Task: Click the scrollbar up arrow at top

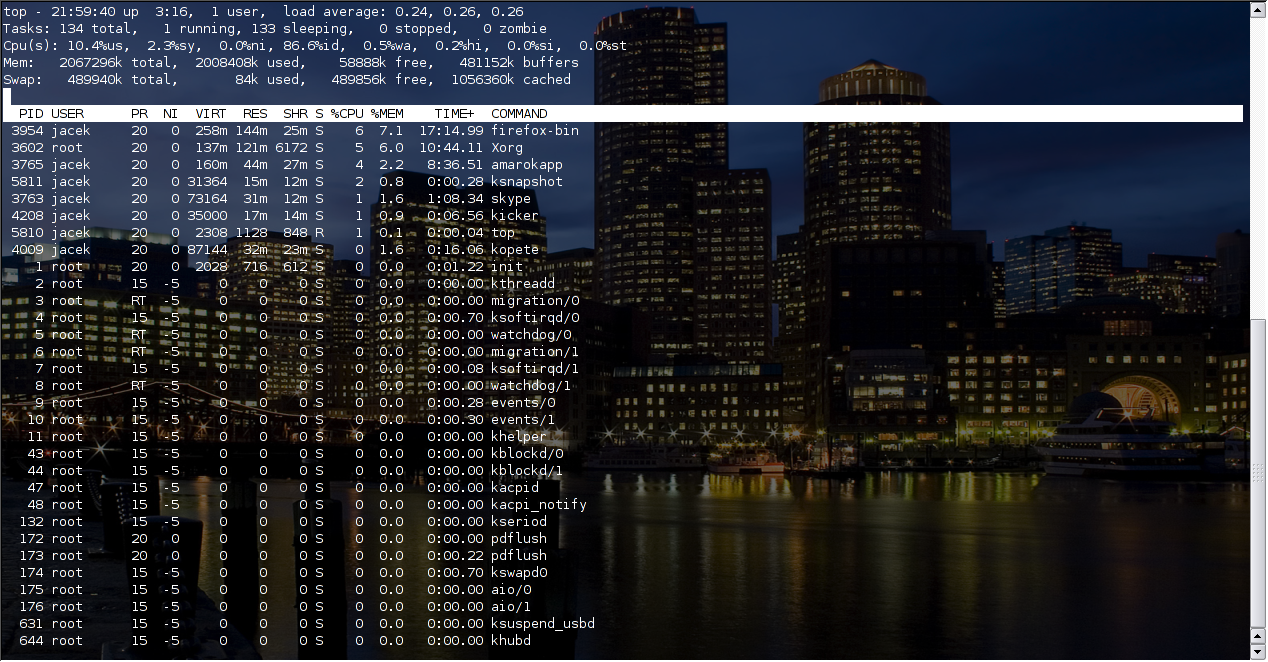Action: [x=1258, y=10]
